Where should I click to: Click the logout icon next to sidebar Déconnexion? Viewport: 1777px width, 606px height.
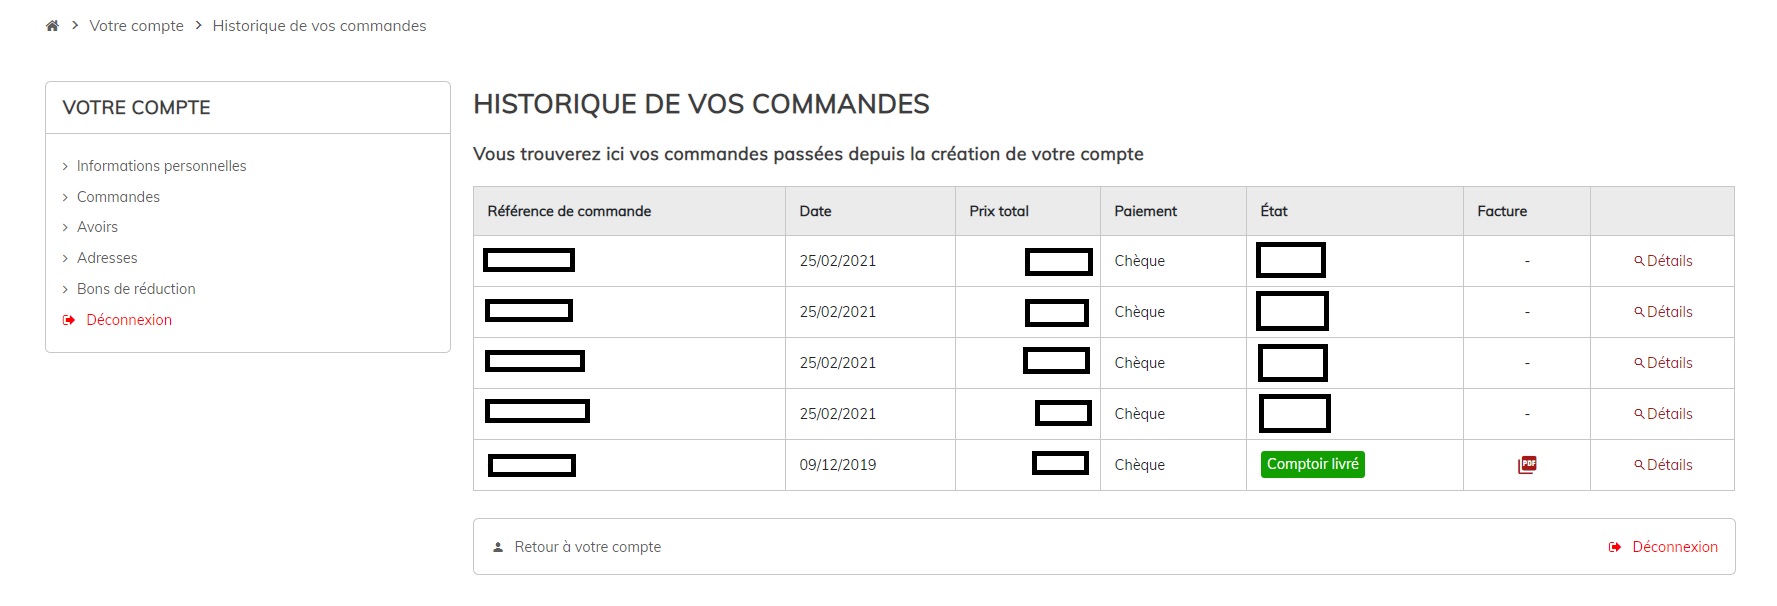[67, 319]
